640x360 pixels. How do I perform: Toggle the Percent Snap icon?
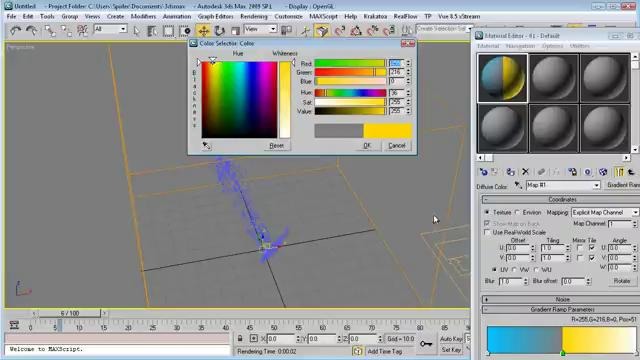(373, 31)
